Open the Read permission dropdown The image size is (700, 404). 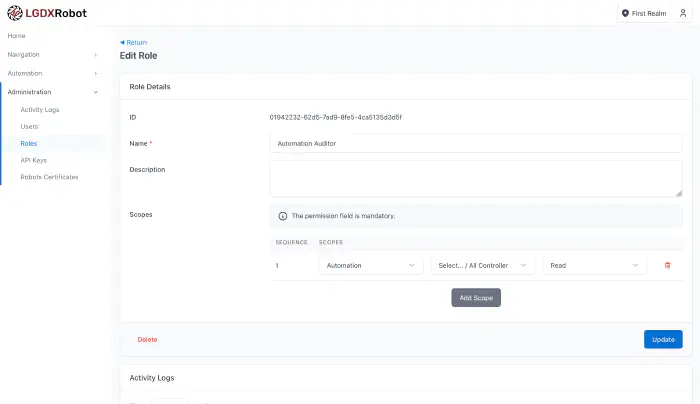click(594, 265)
